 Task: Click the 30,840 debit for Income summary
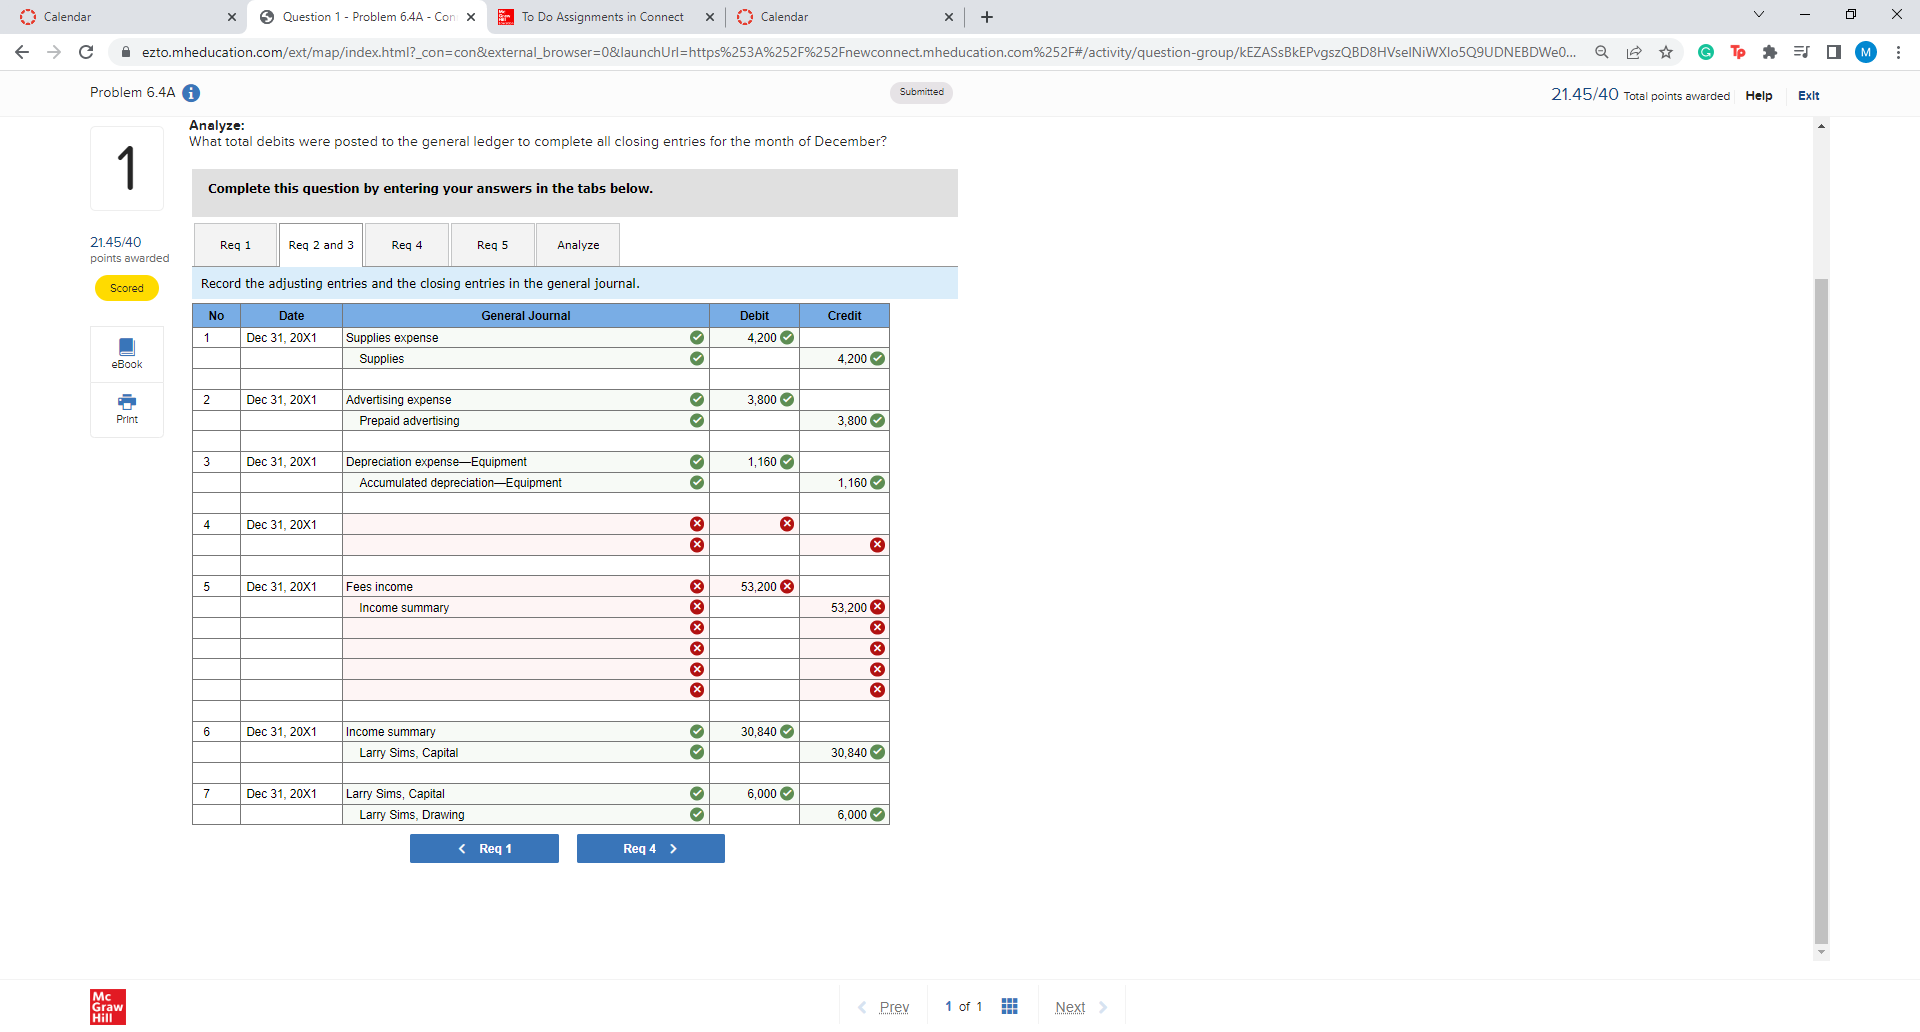(x=754, y=732)
